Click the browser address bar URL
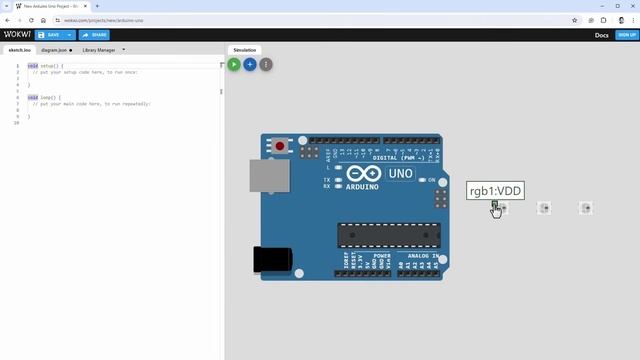The width and height of the screenshot is (640, 360). point(104,20)
